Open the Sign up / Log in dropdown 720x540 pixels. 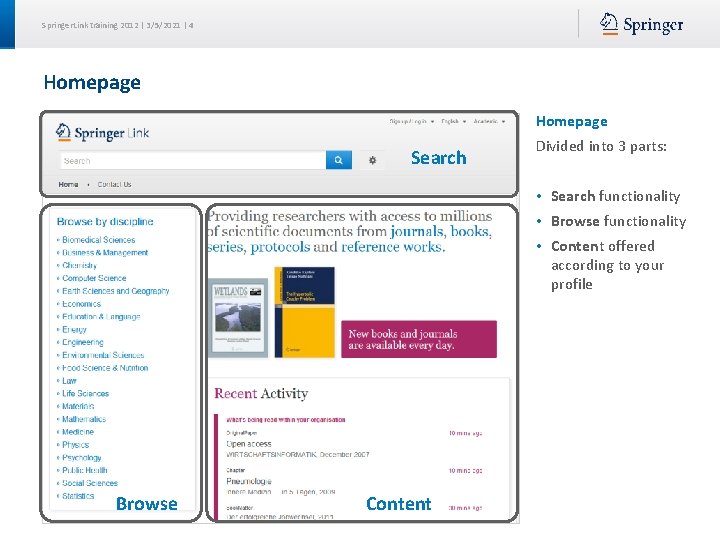point(412,121)
